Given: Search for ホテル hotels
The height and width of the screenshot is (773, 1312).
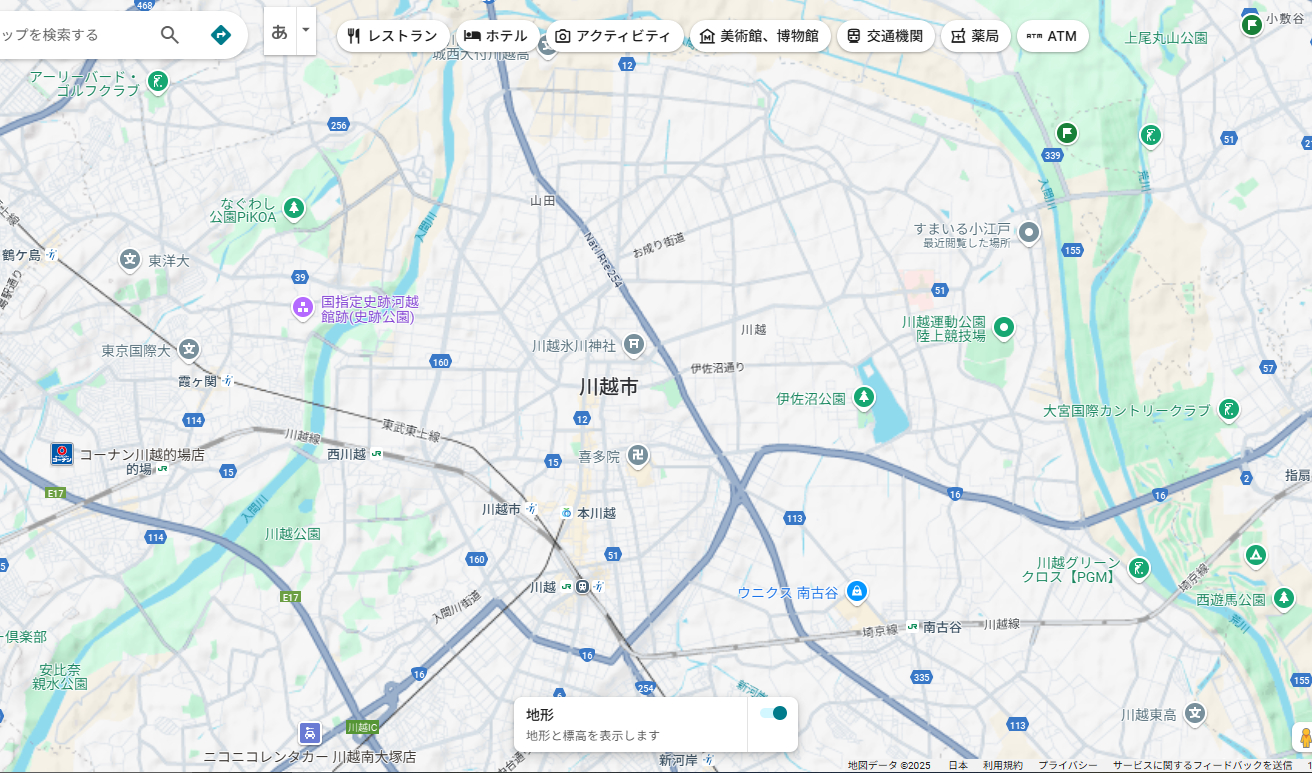Looking at the screenshot, I should coord(498,35).
